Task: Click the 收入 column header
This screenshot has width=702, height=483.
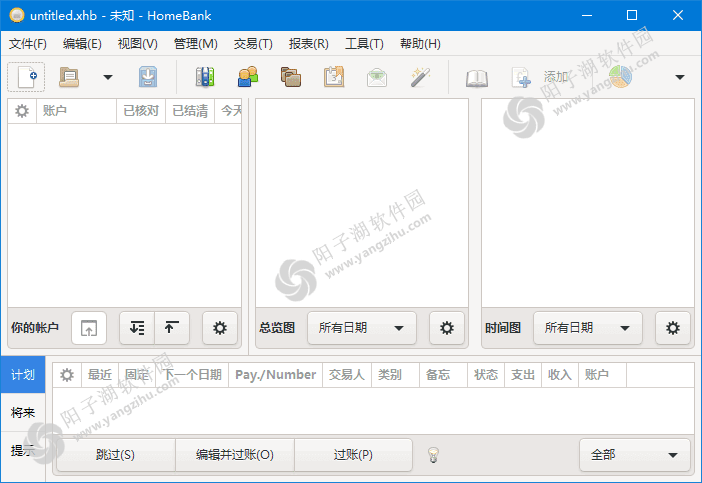Action: tap(560, 375)
